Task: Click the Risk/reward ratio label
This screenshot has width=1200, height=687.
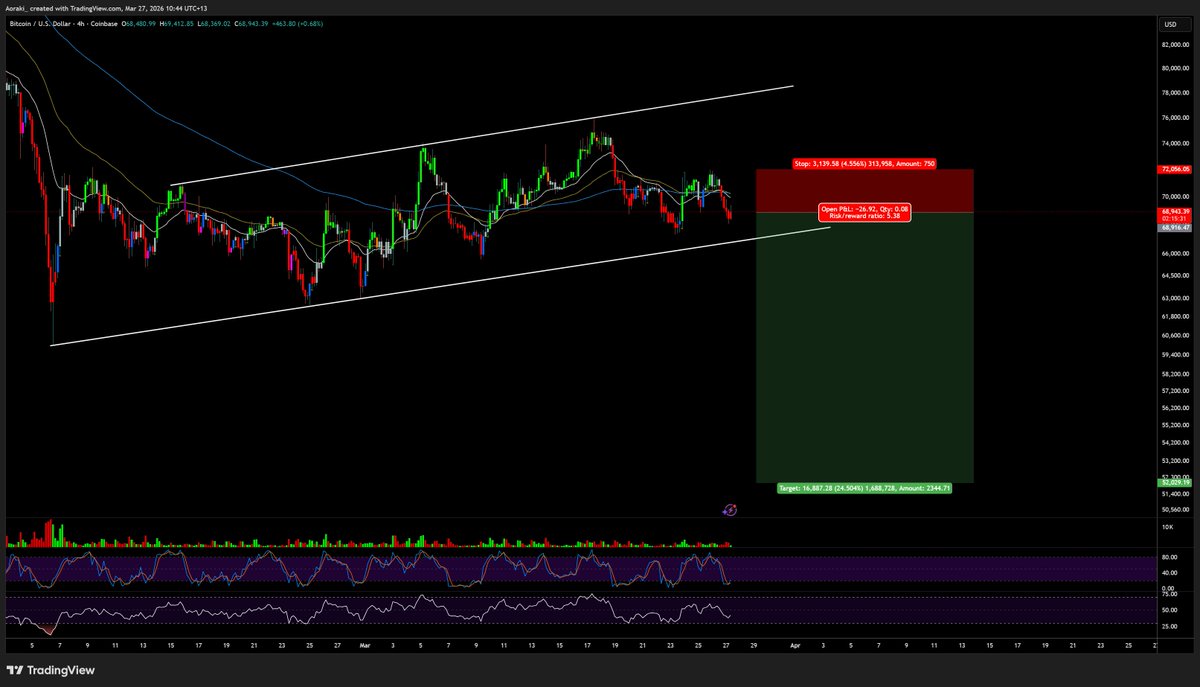Action: coord(865,216)
